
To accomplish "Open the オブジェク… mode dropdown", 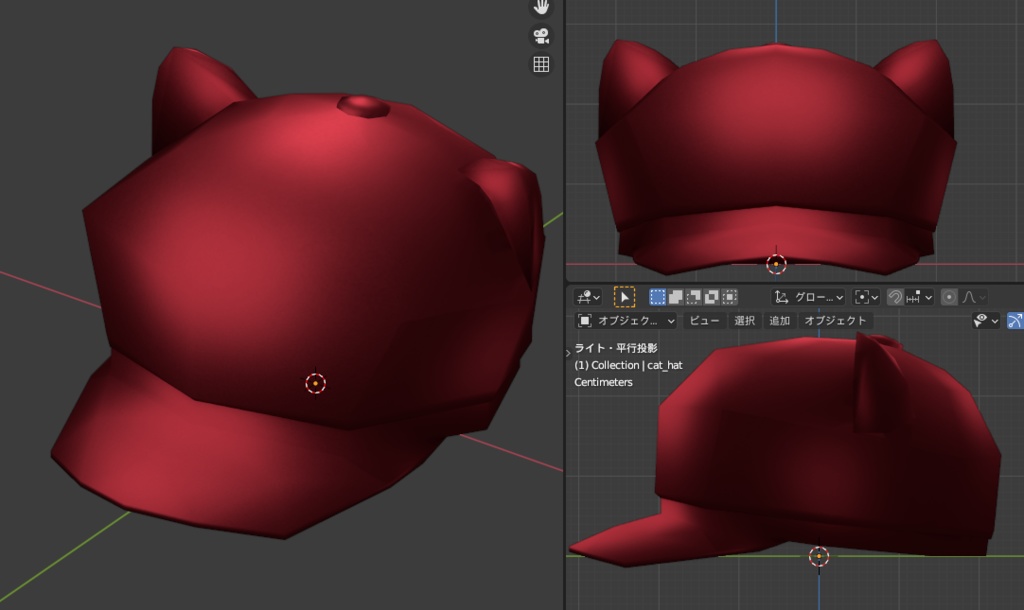I will pos(626,321).
